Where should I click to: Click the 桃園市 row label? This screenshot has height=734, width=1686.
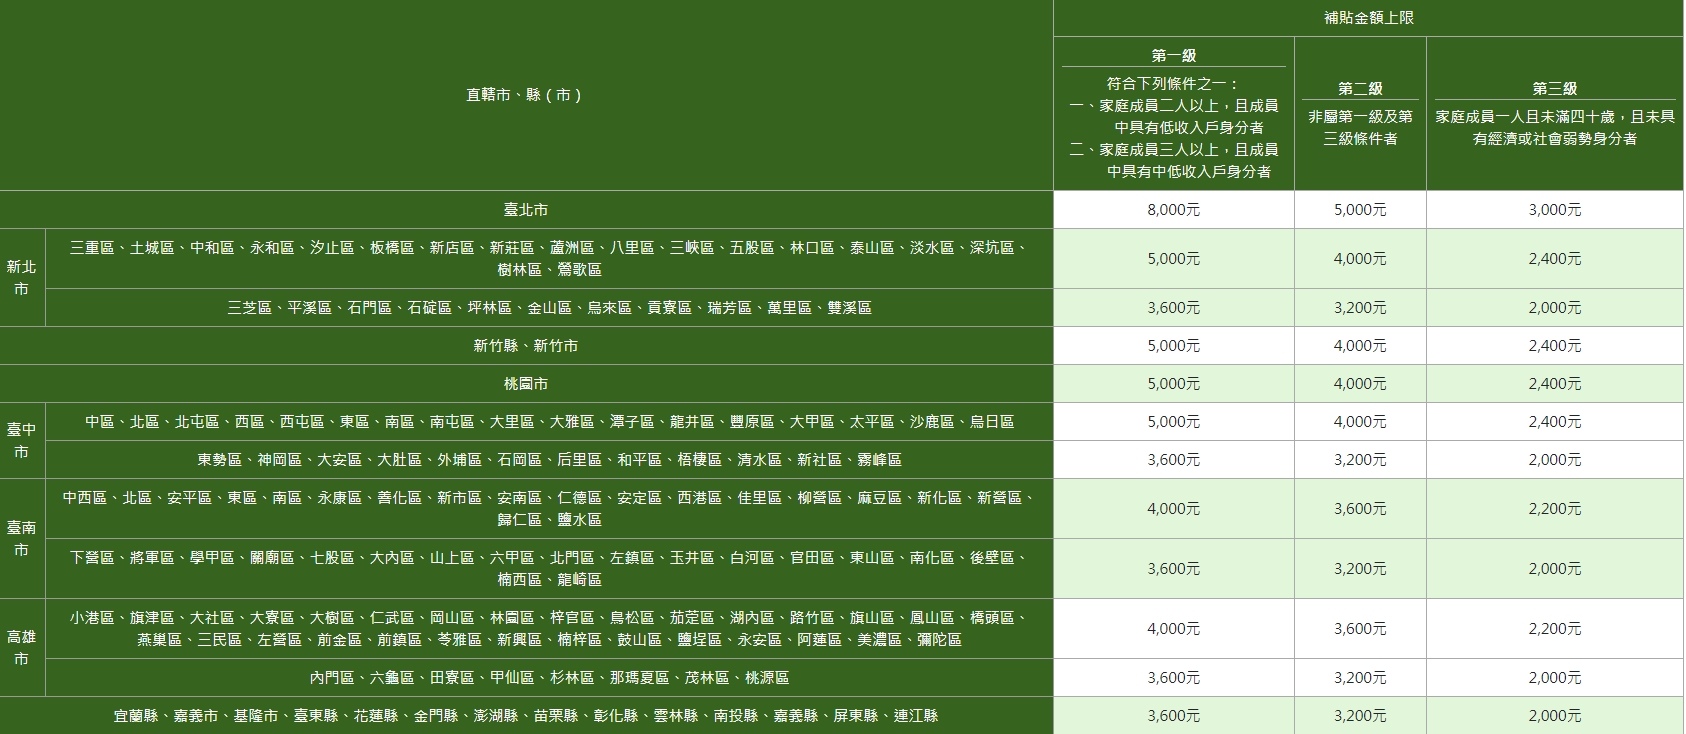click(525, 384)
